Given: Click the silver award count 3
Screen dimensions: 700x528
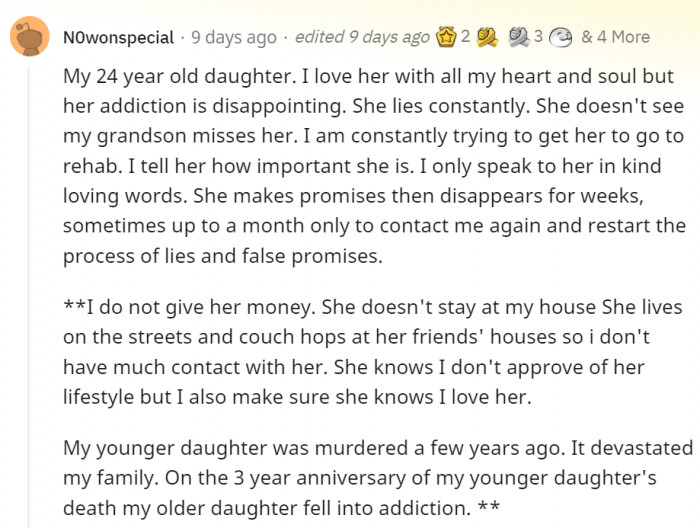Looking at the screenshot, I should [x=538, y=37].
